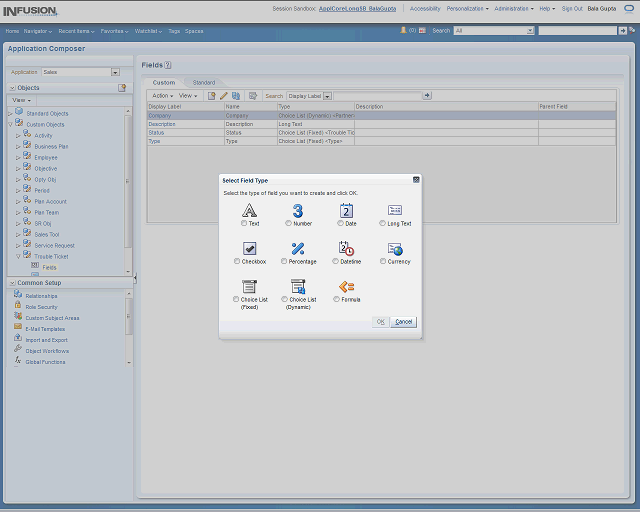This screenshot has width=640, height=512.
Task: Open the Application Sales dropdown
Action: 115,72
